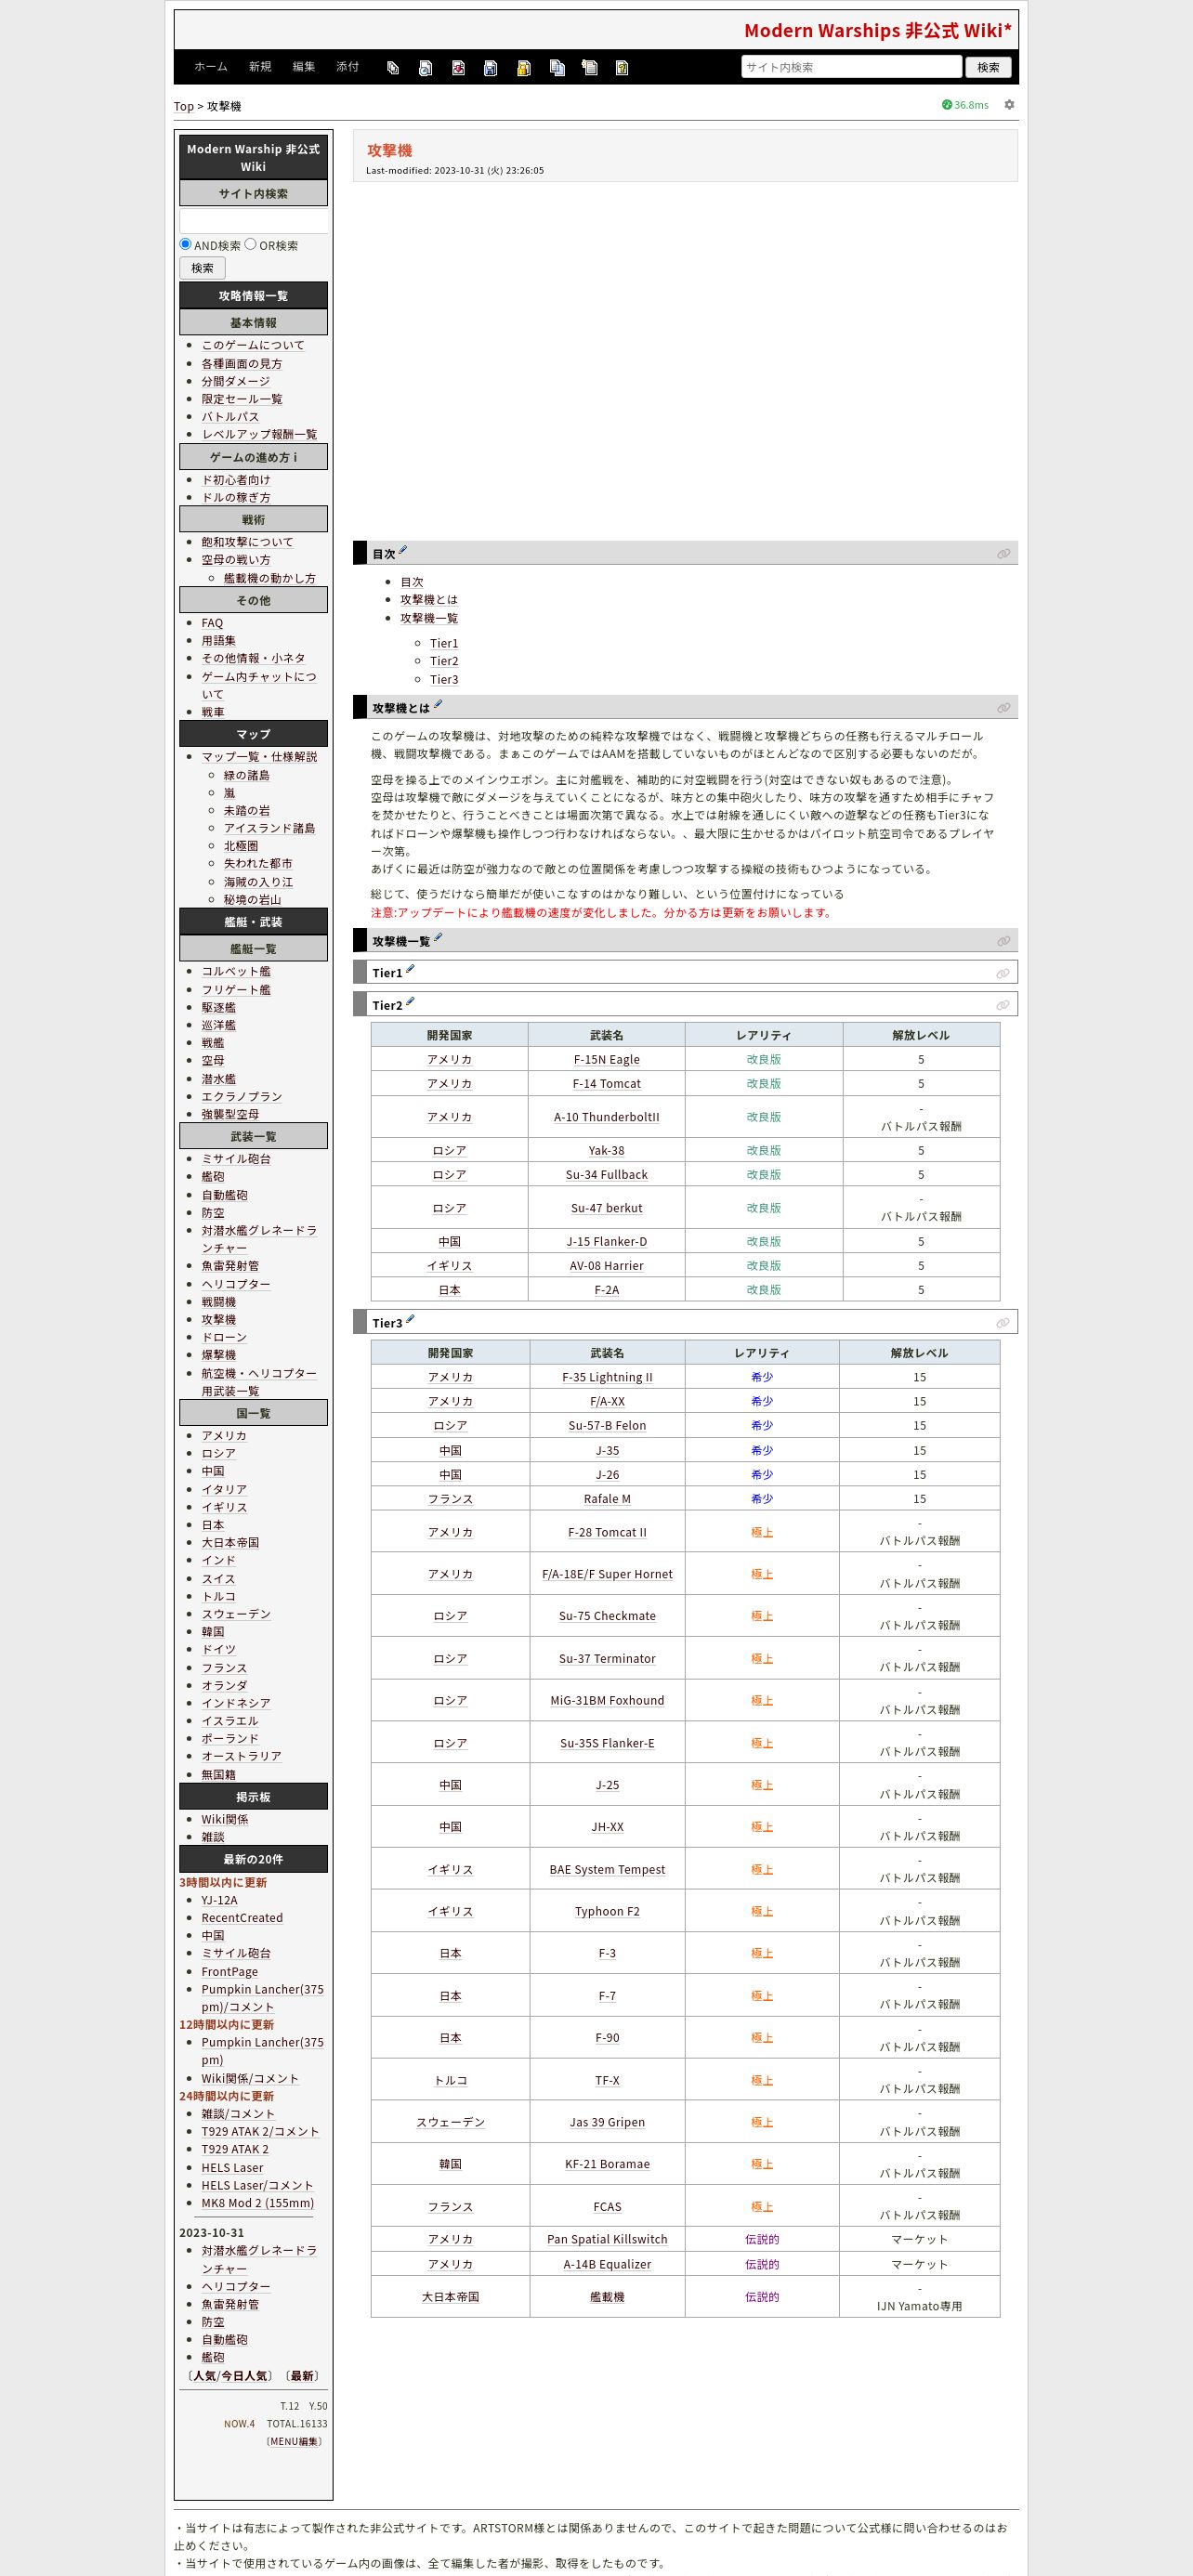Click chain anchor icon on Tier1 heading bar

click(x=1002, y=973)
